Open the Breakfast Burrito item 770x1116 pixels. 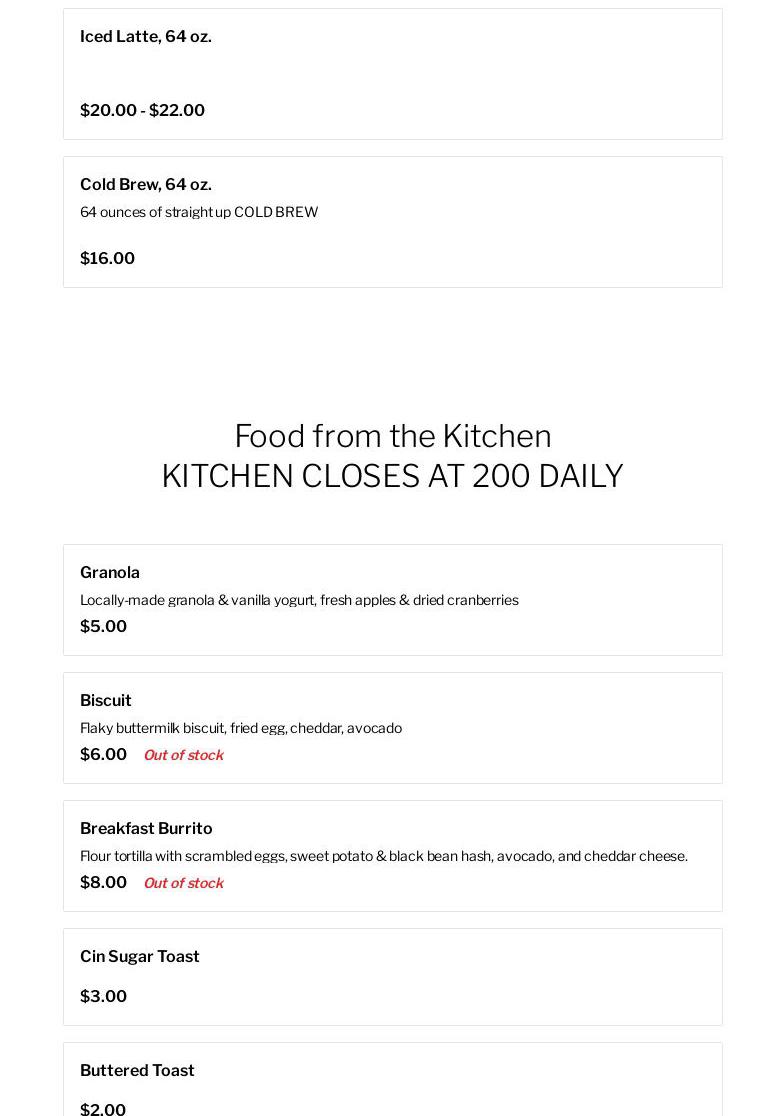[146, 829]
